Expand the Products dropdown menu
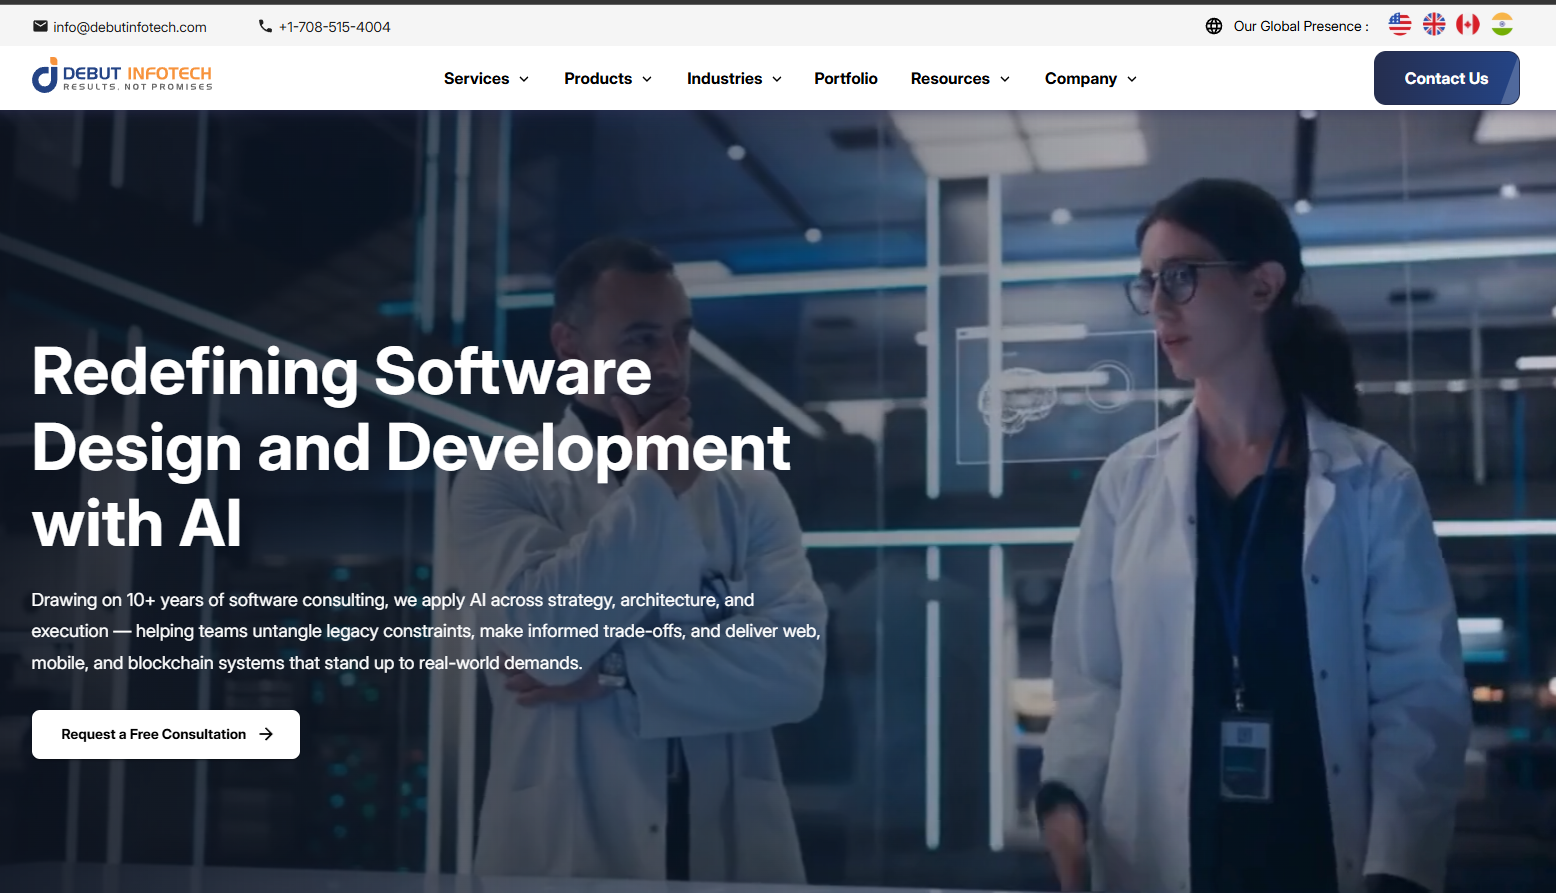The height and width of the screenshot is (893, 1556). pos(607,79)
